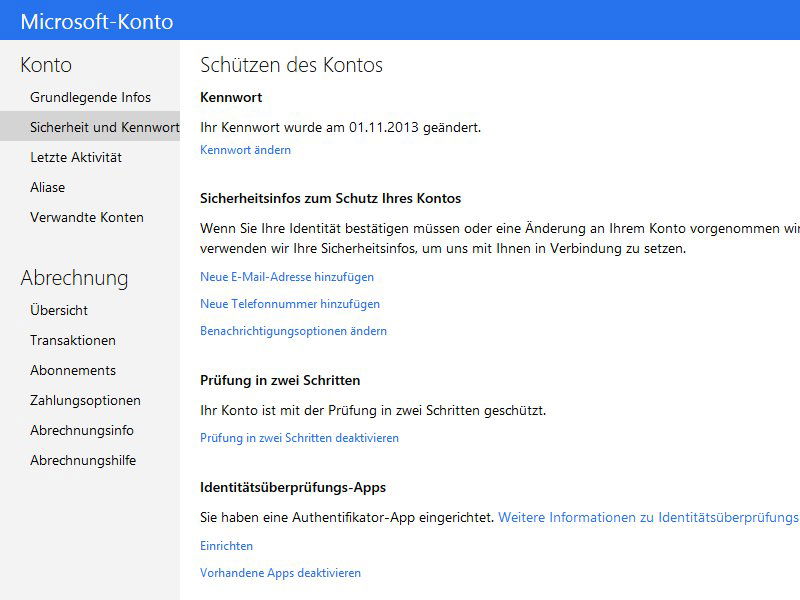Click Neue Telefonnummer hinzufügen link

(x=290, y=304)
